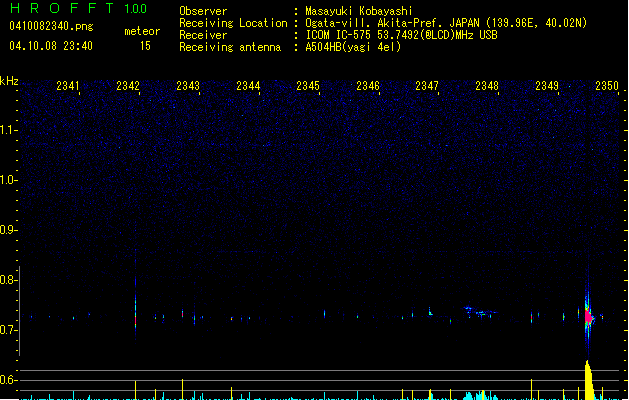Click the Ogata-vill. Akita-Pref. JAPAN location text

(x=392, y=23)
